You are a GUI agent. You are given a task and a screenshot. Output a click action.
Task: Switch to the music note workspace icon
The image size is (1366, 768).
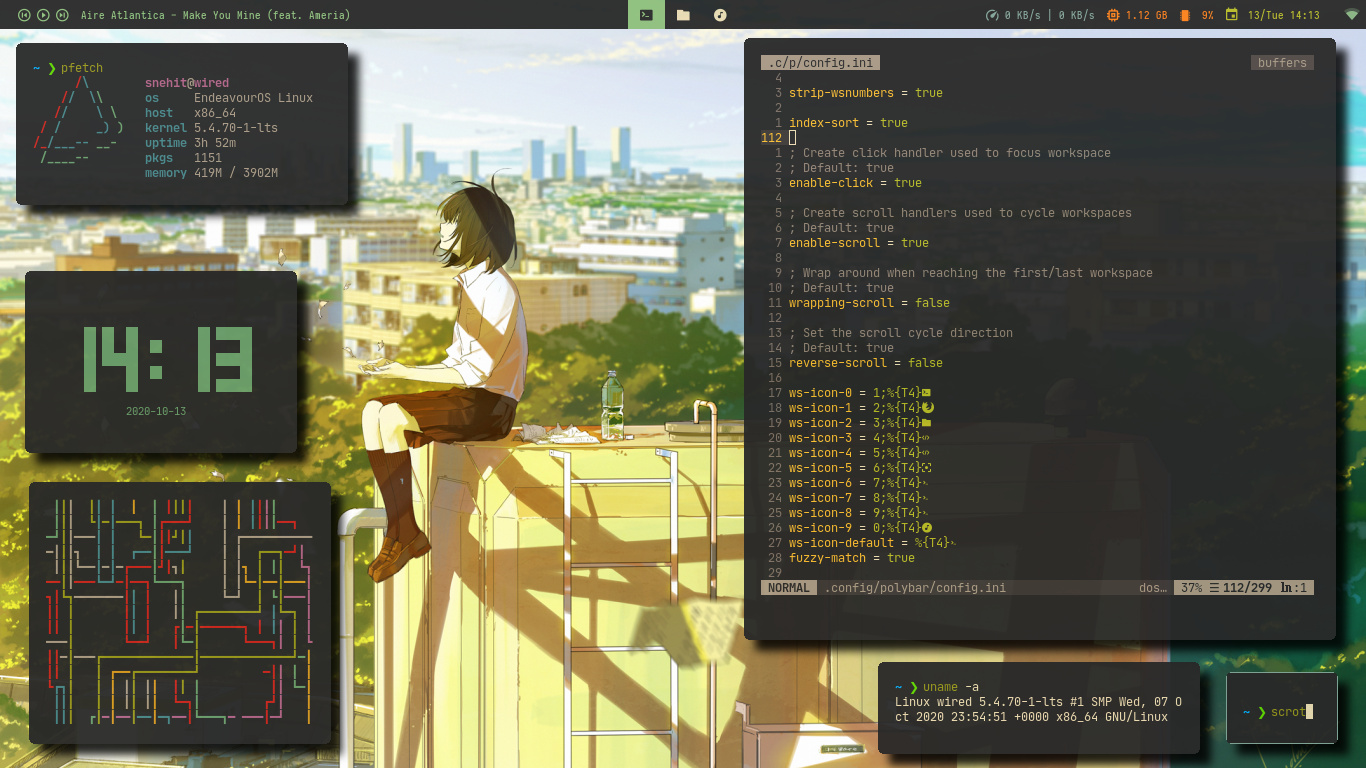point(720,15)
